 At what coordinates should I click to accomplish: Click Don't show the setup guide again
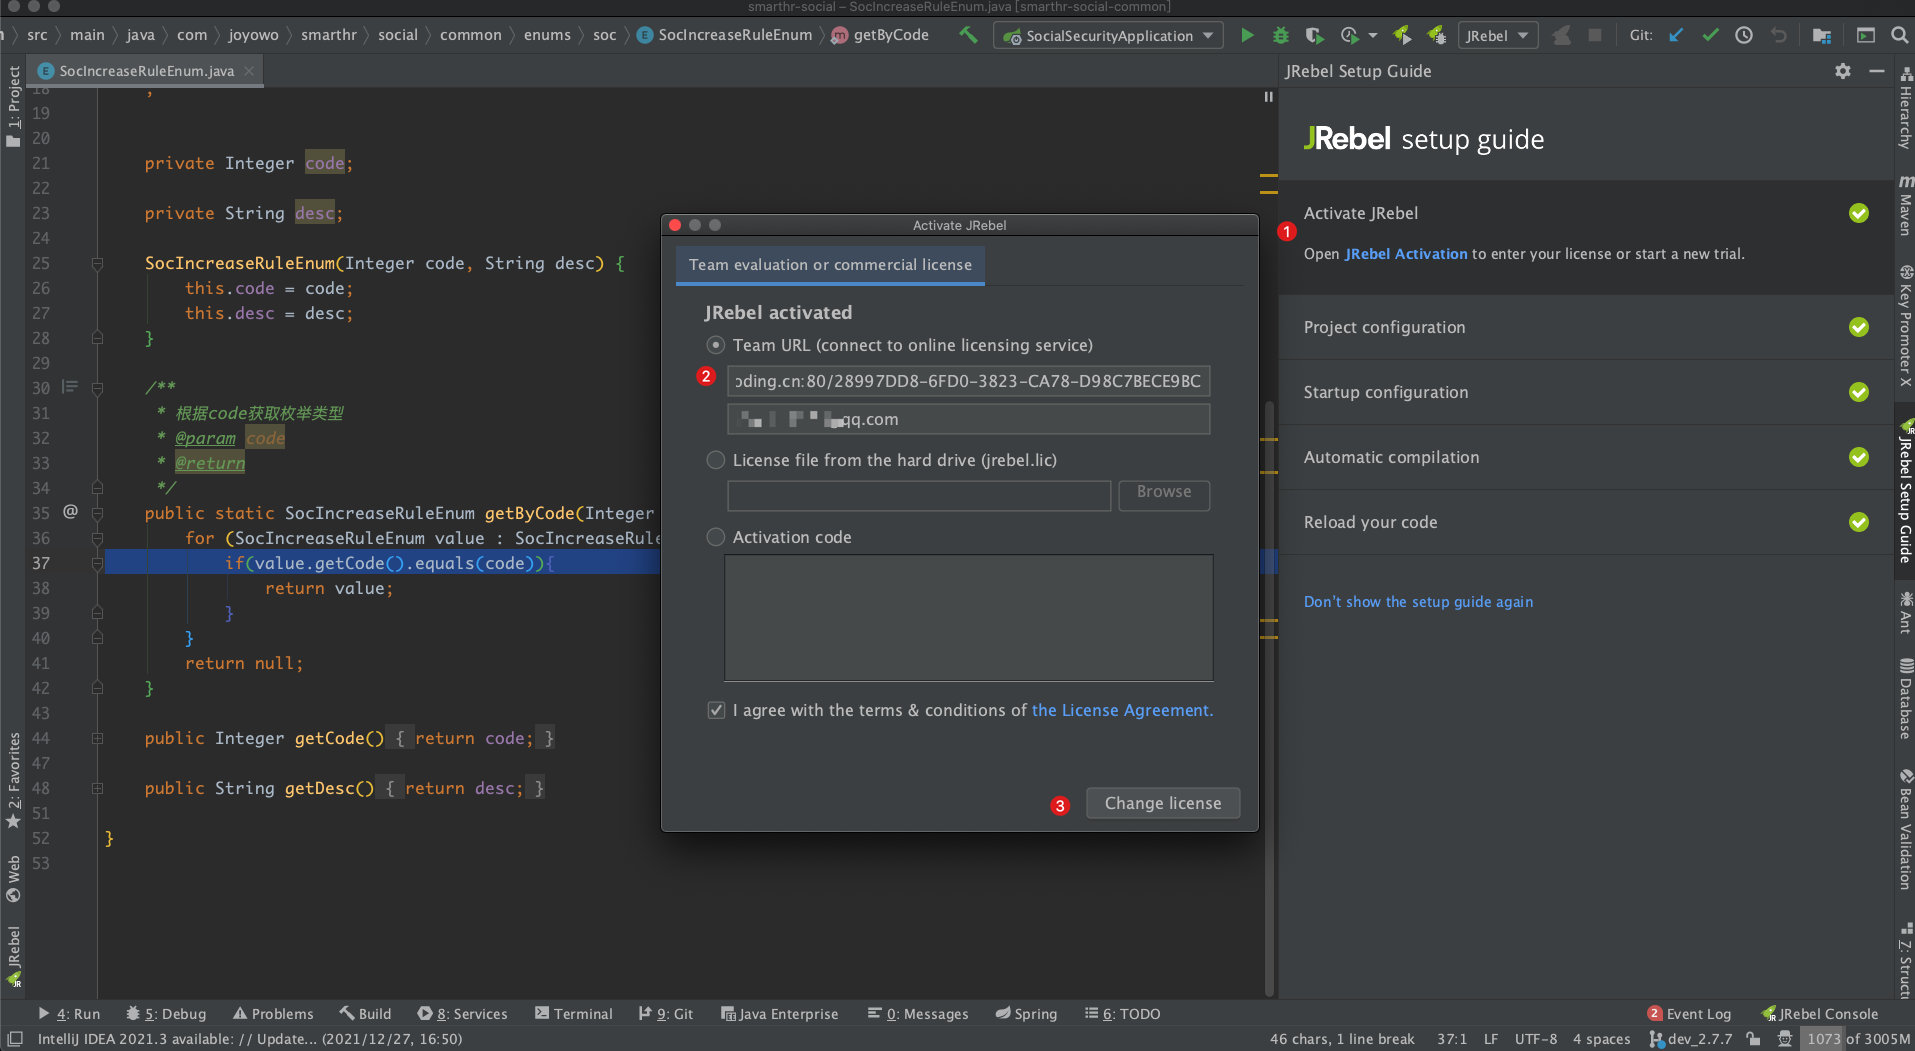click(1418, 602)
